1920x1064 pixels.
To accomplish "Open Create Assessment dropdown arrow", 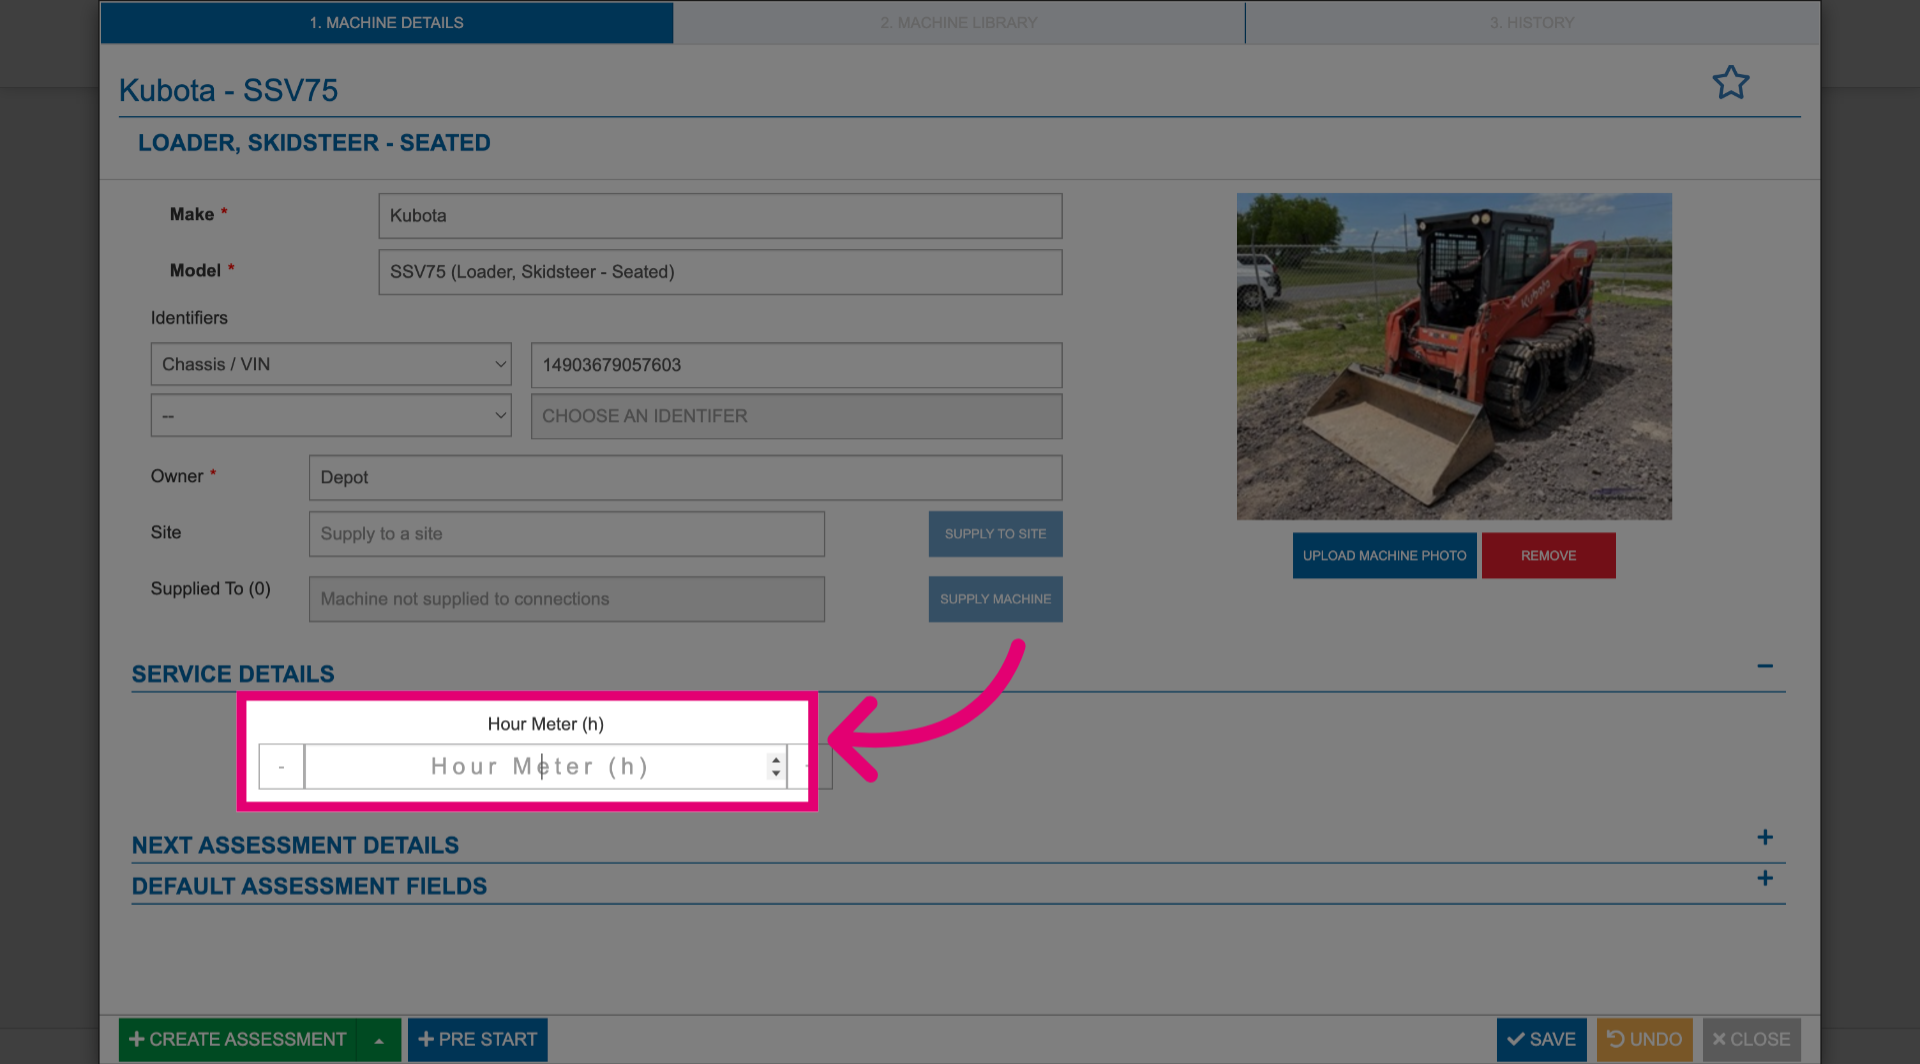I will (x=380, y=1040).
